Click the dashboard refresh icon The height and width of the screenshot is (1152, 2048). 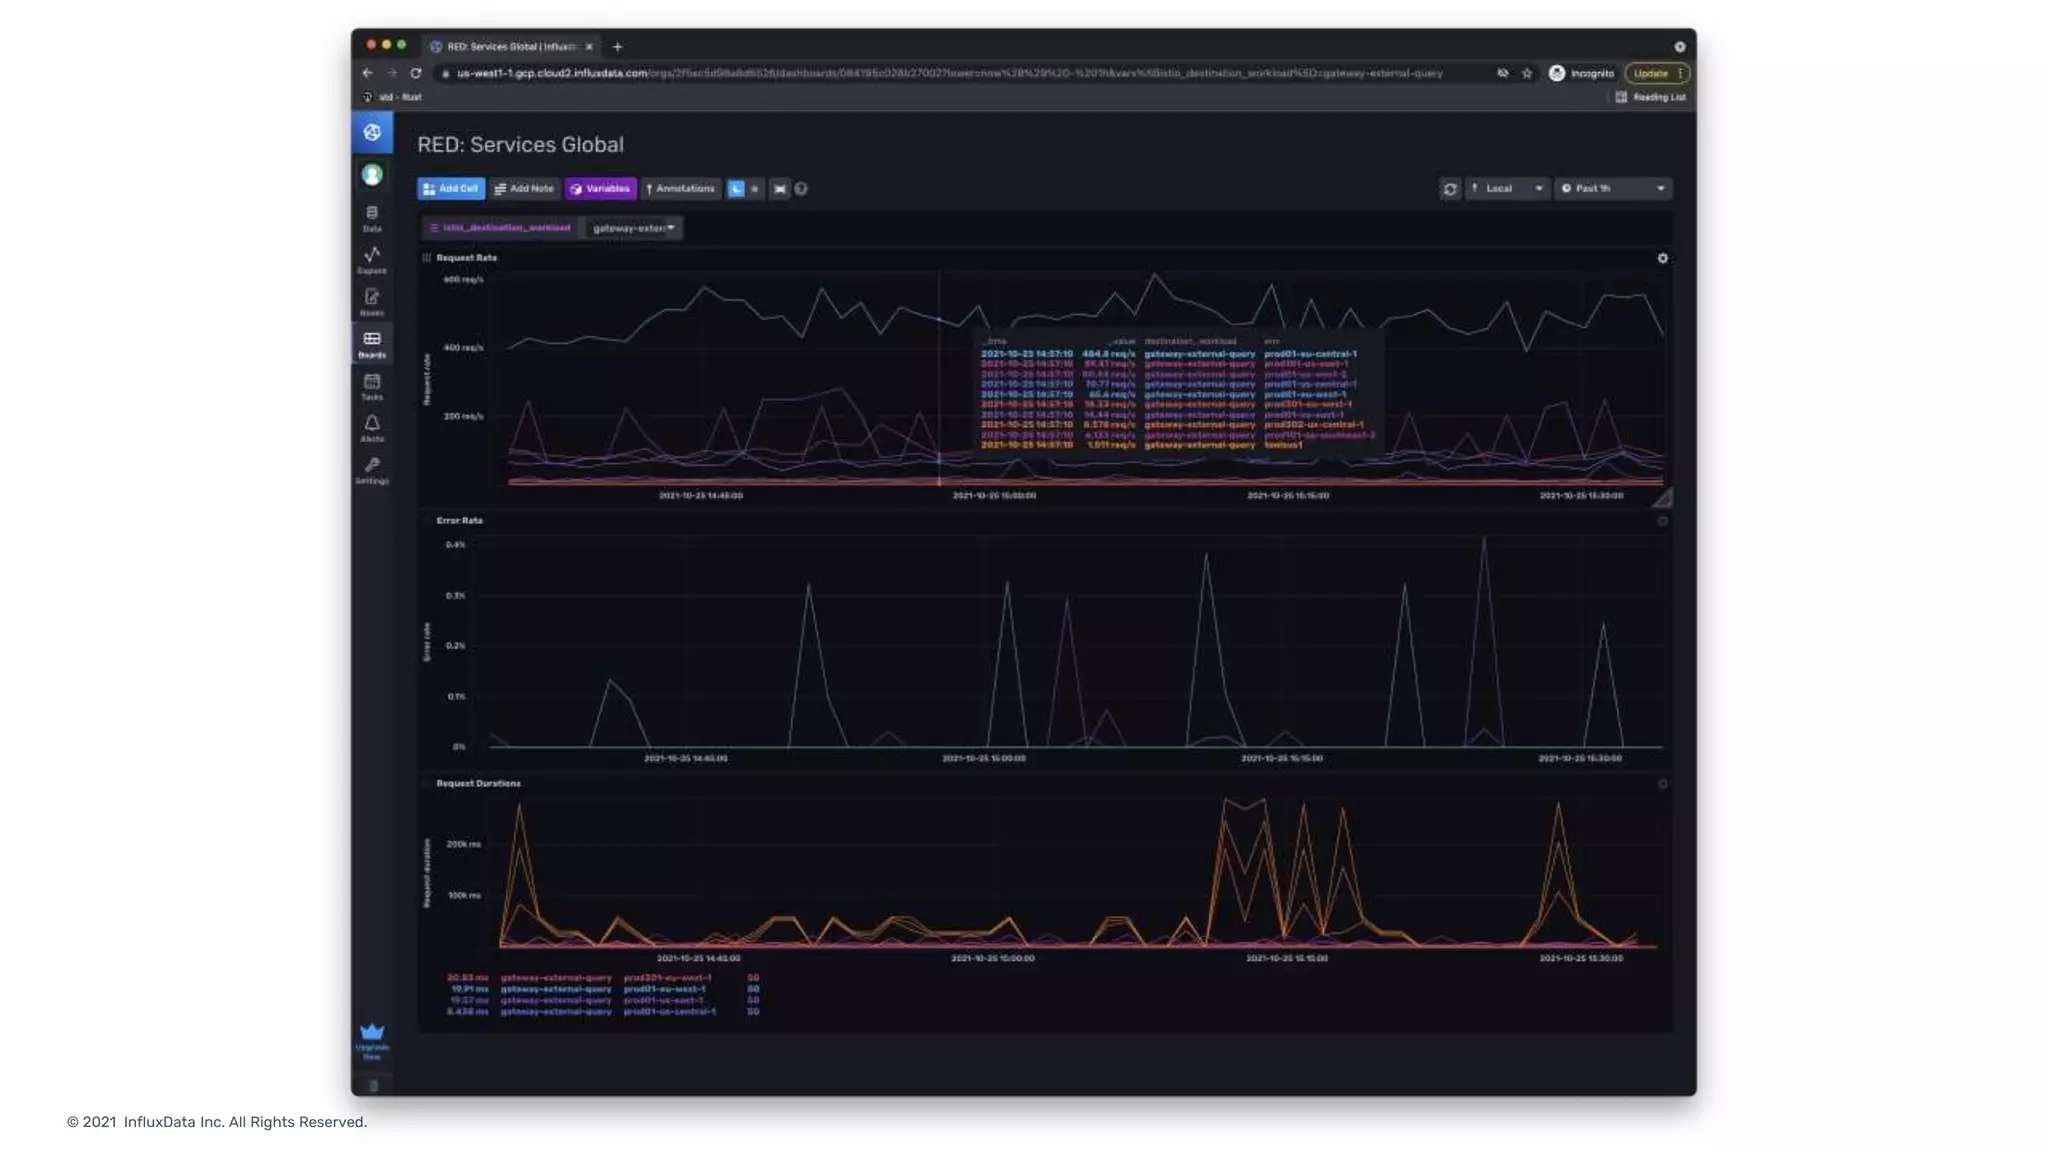tap(1449, 189)
